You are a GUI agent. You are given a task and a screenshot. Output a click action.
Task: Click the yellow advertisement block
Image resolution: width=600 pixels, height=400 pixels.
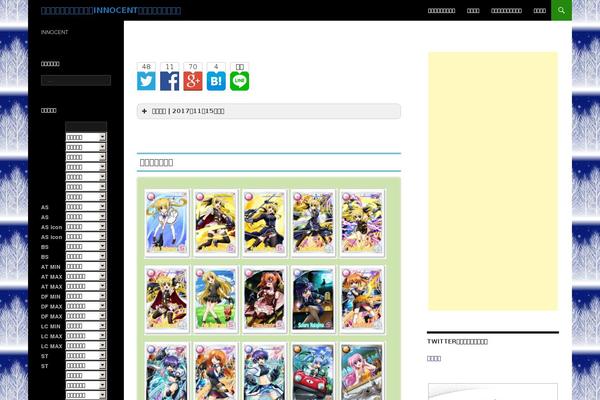point(493,181)
